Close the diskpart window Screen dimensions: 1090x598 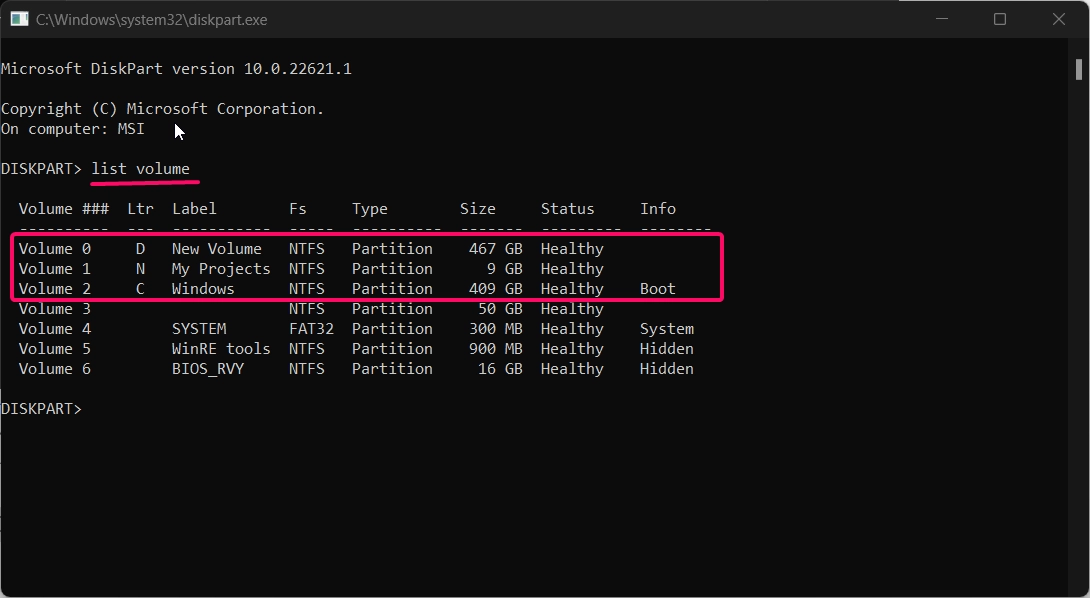coord(1059,19)
